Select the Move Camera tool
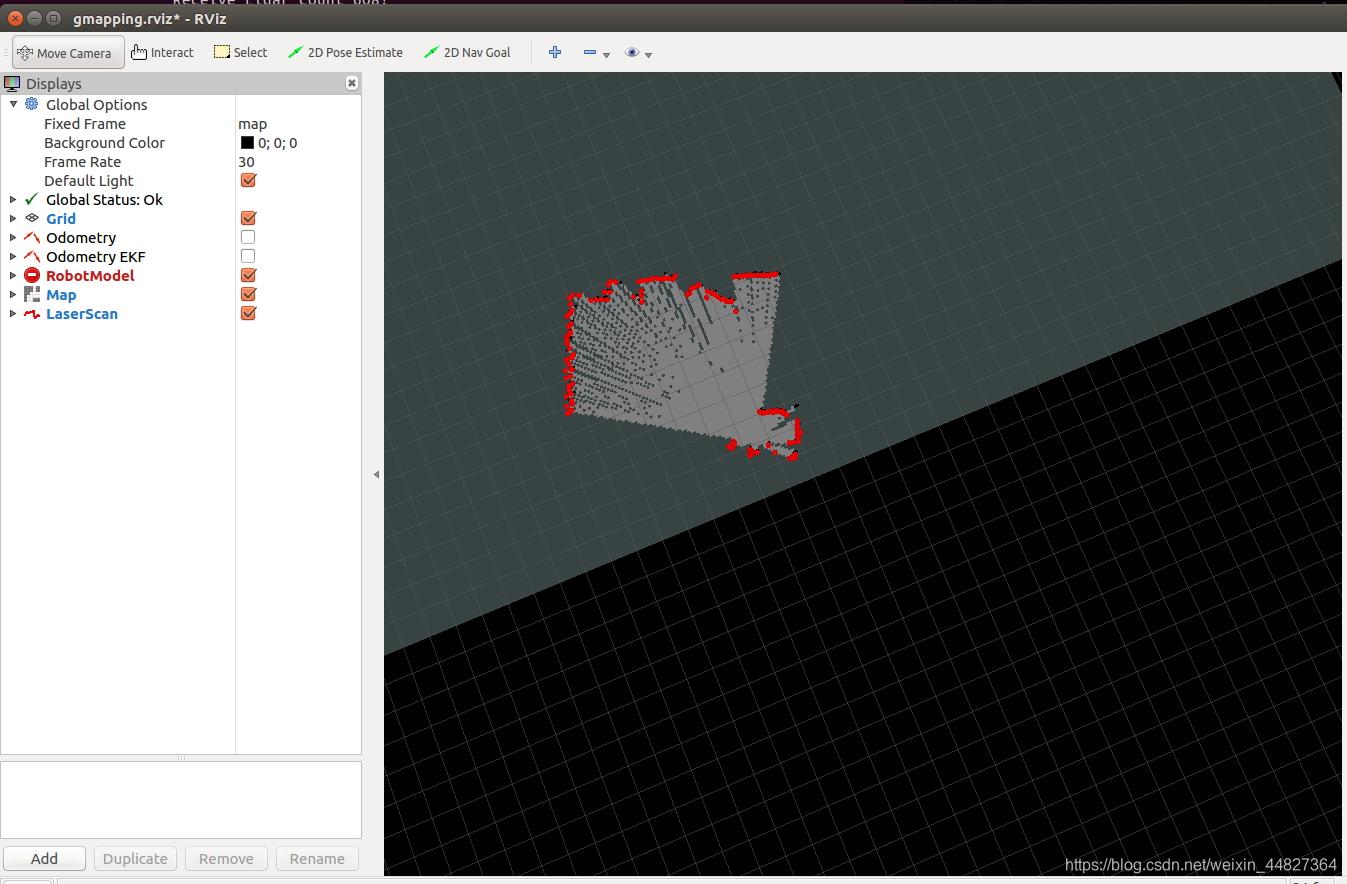Image resolution: width=1347 pixels, height=884 pixels. pyautogui.click(x=68, y=53)
